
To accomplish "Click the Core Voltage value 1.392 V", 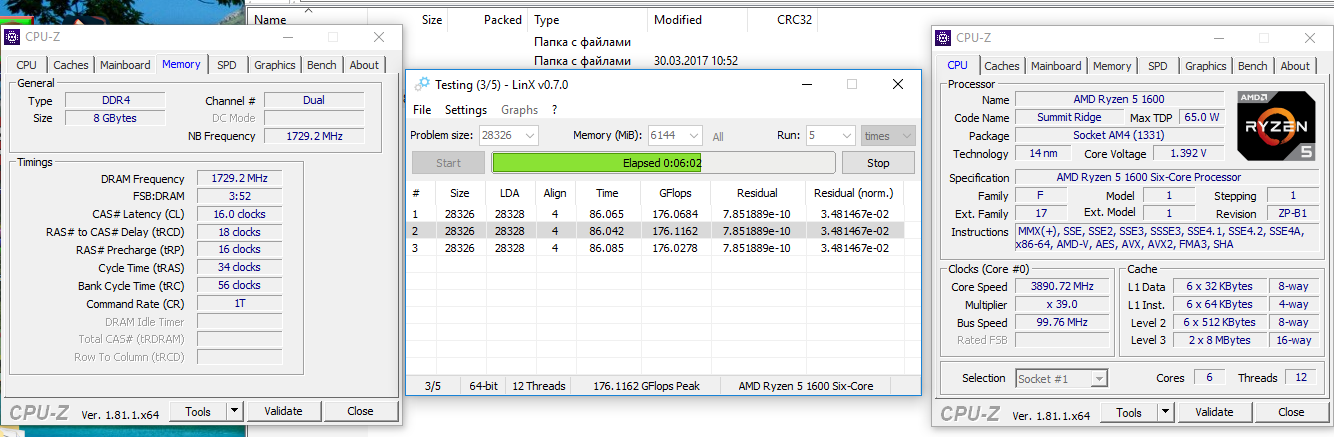I will pos(1187,153).
